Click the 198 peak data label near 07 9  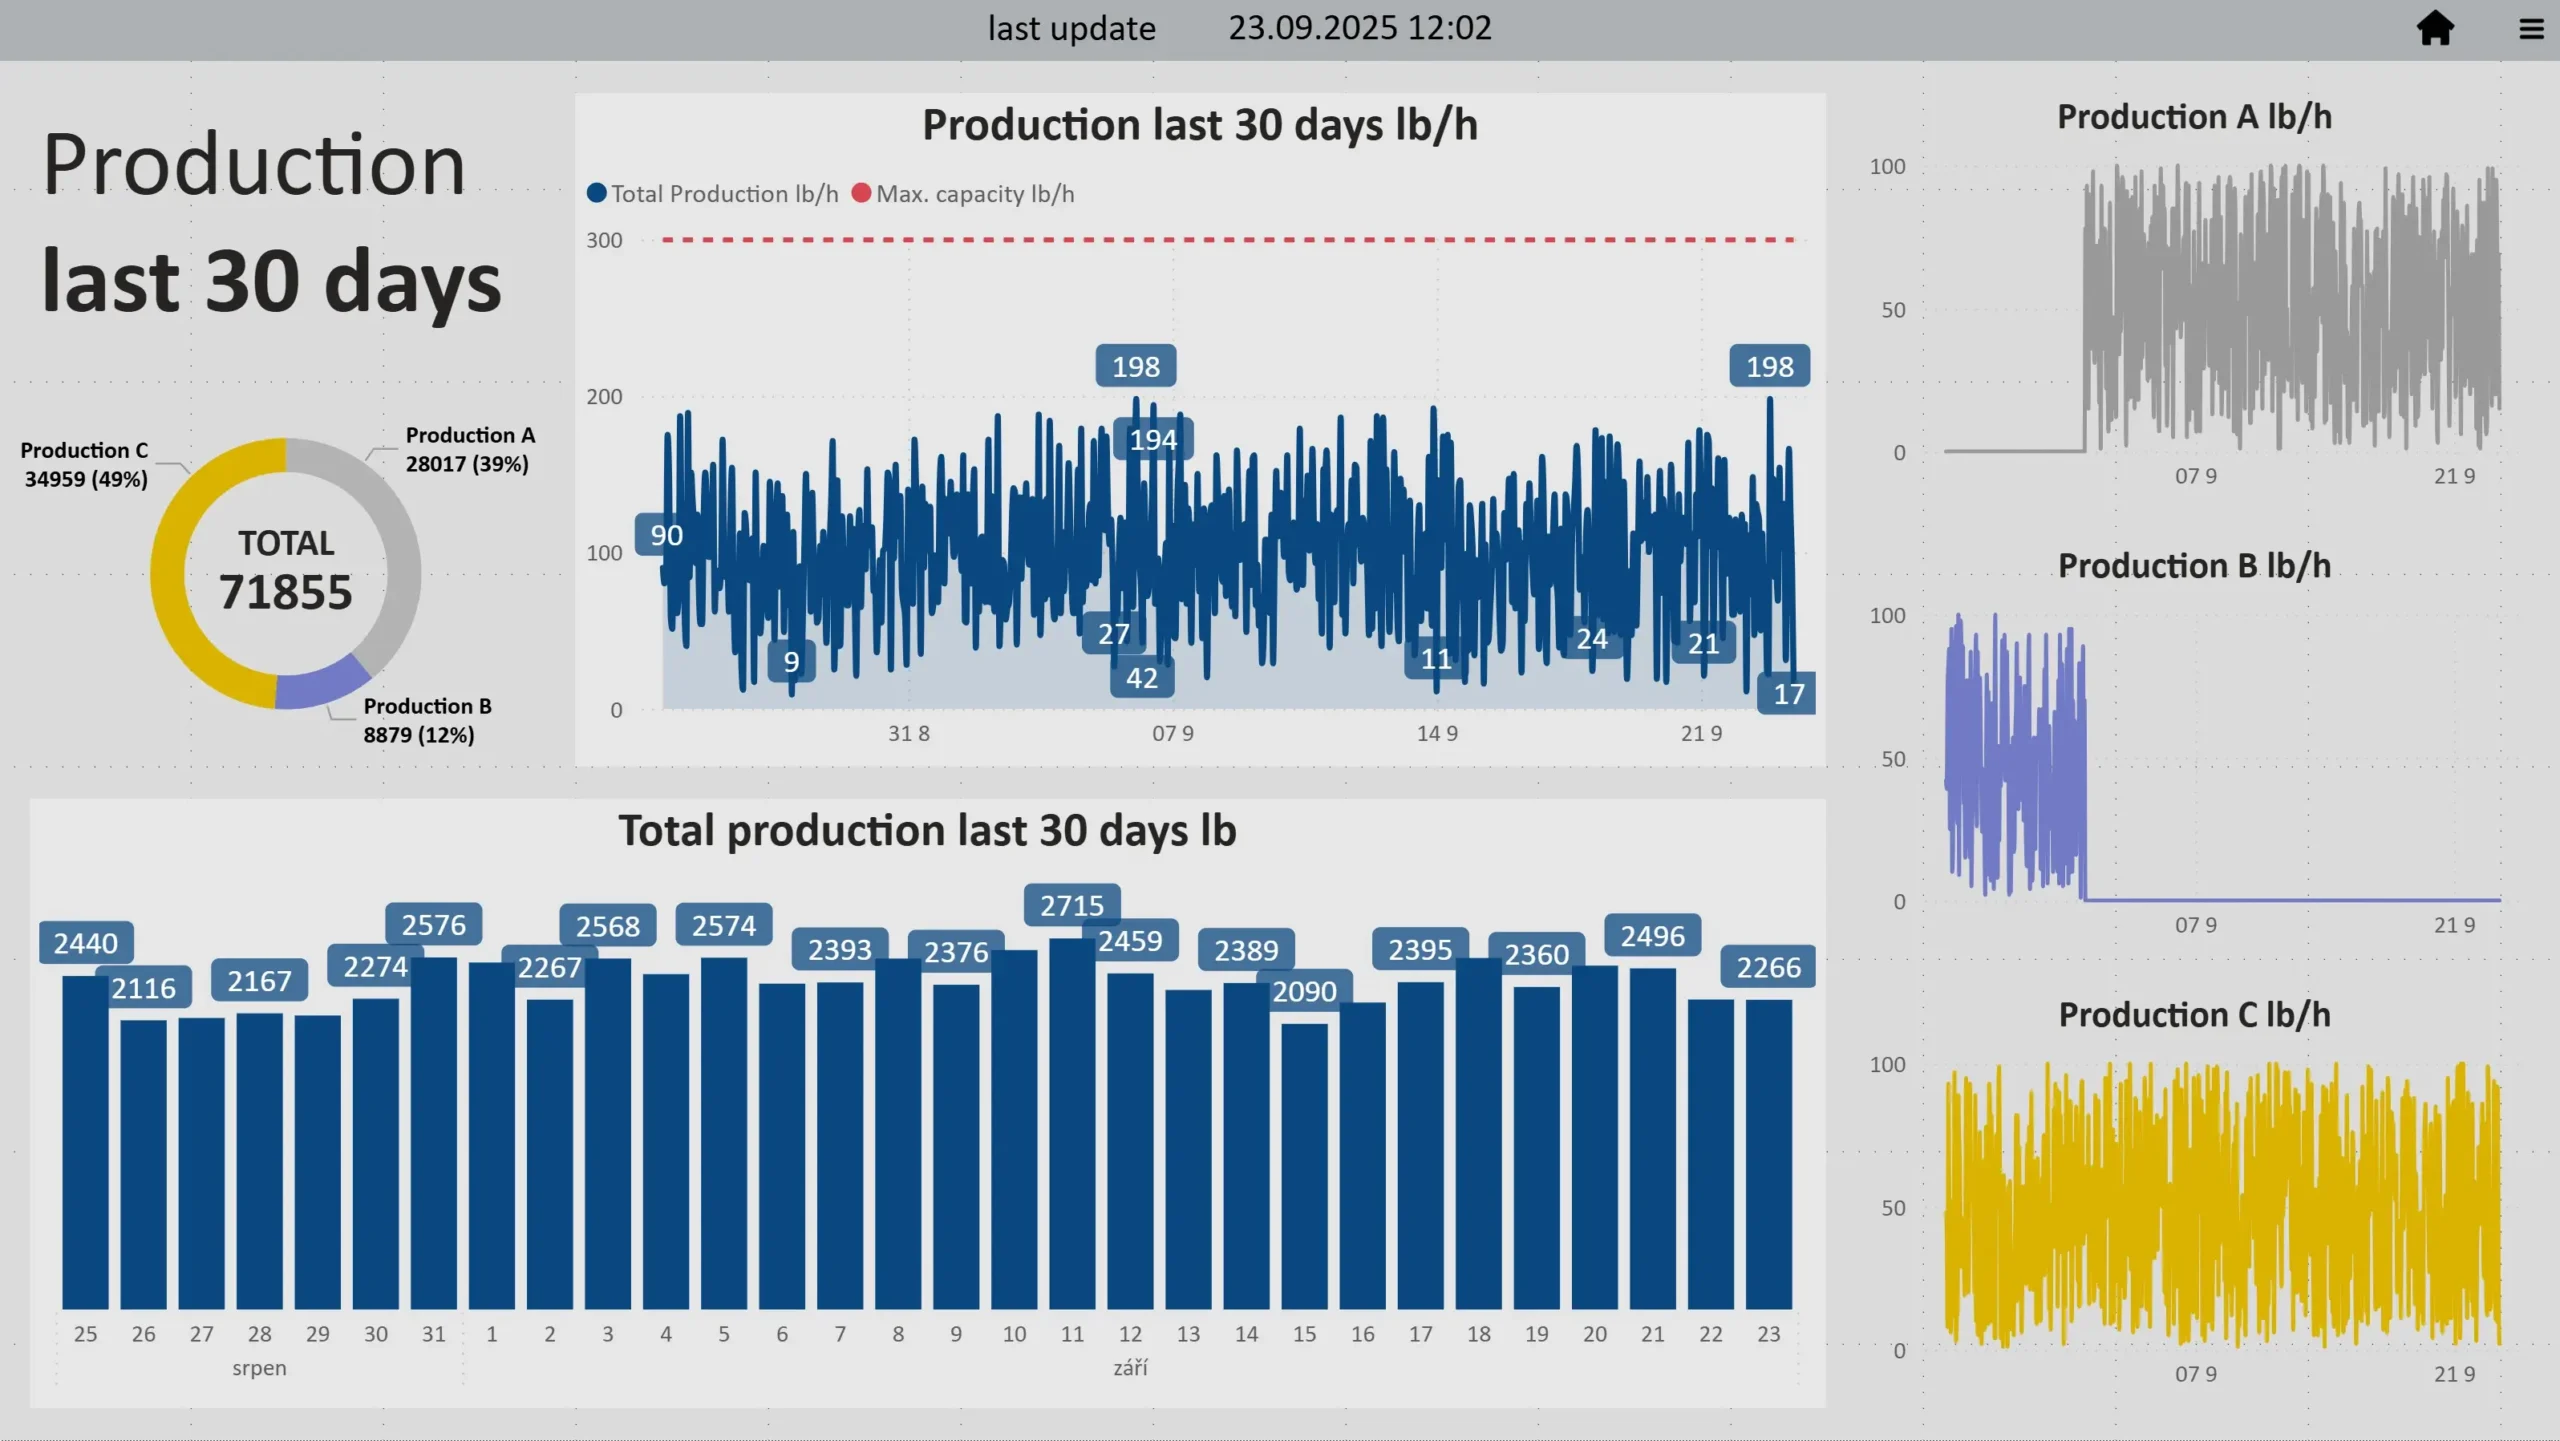[x=1135, y=366]
